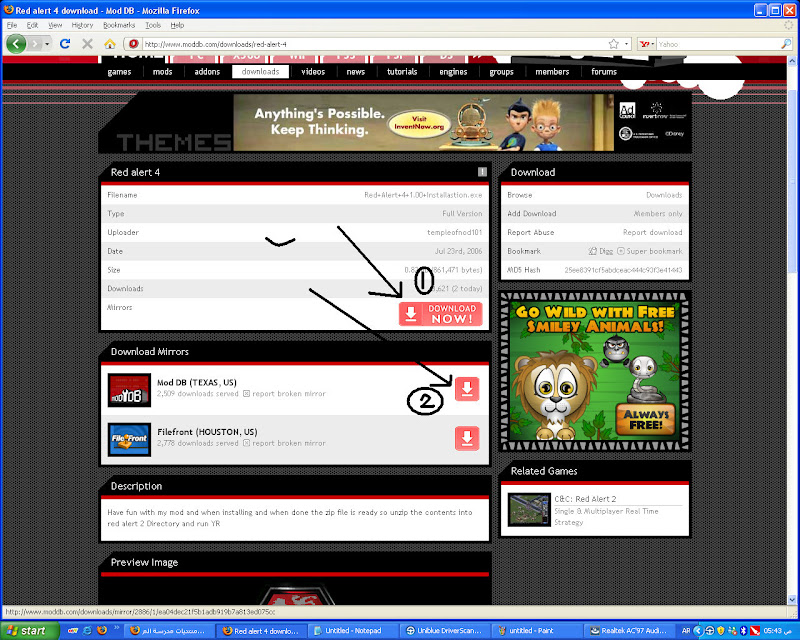Reload the page with the refresh icon

[65, 44]
